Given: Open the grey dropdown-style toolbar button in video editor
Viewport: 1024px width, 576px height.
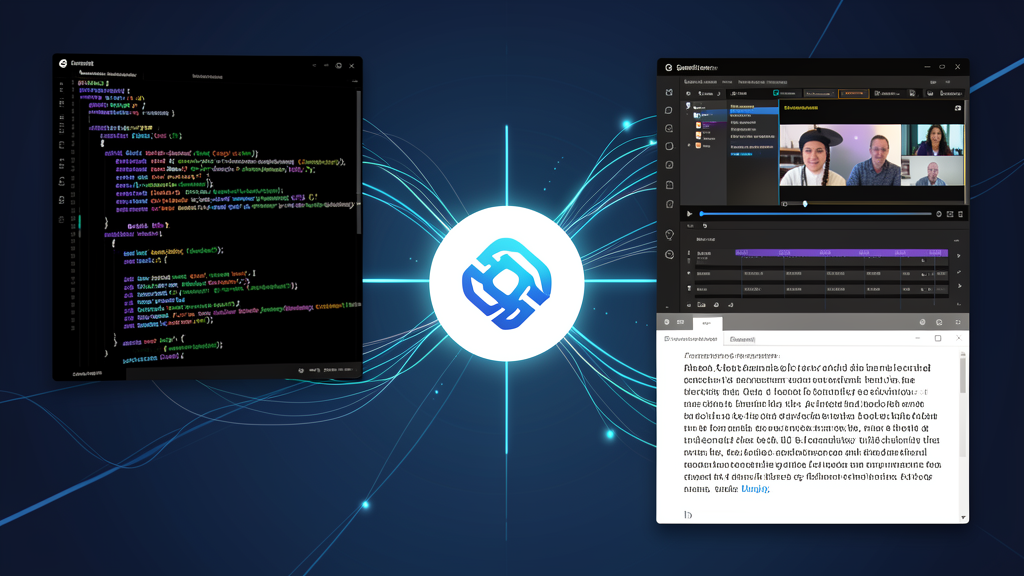Looking at the screenshot, I should [x=819, y=93].
